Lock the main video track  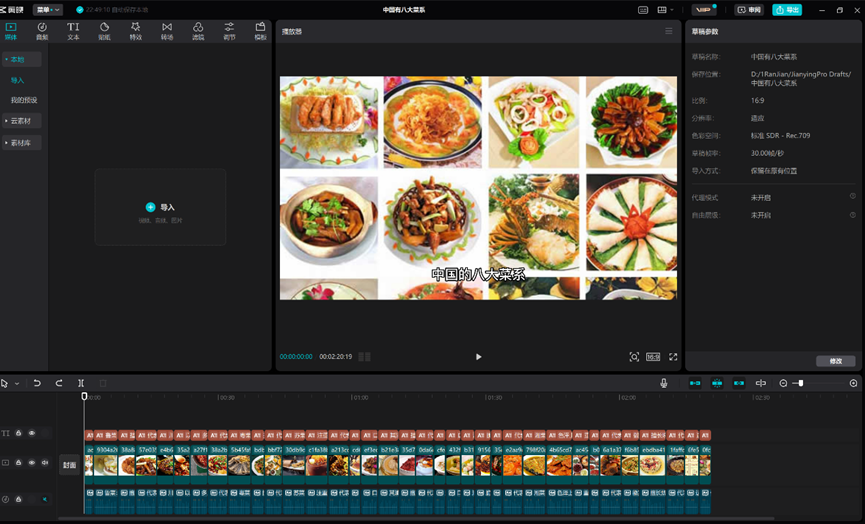tap(18, 463)
